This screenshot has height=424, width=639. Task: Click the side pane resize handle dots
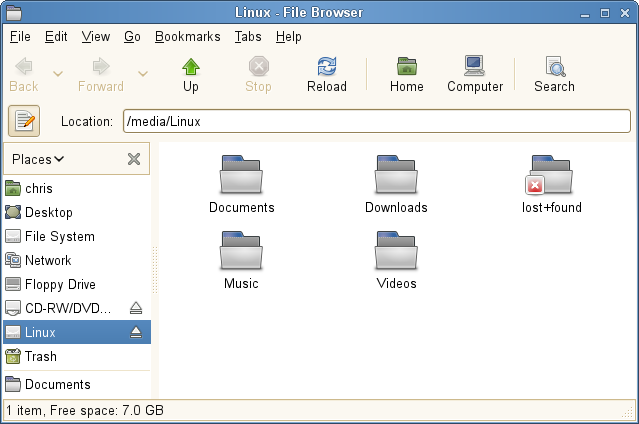point(155,270)
